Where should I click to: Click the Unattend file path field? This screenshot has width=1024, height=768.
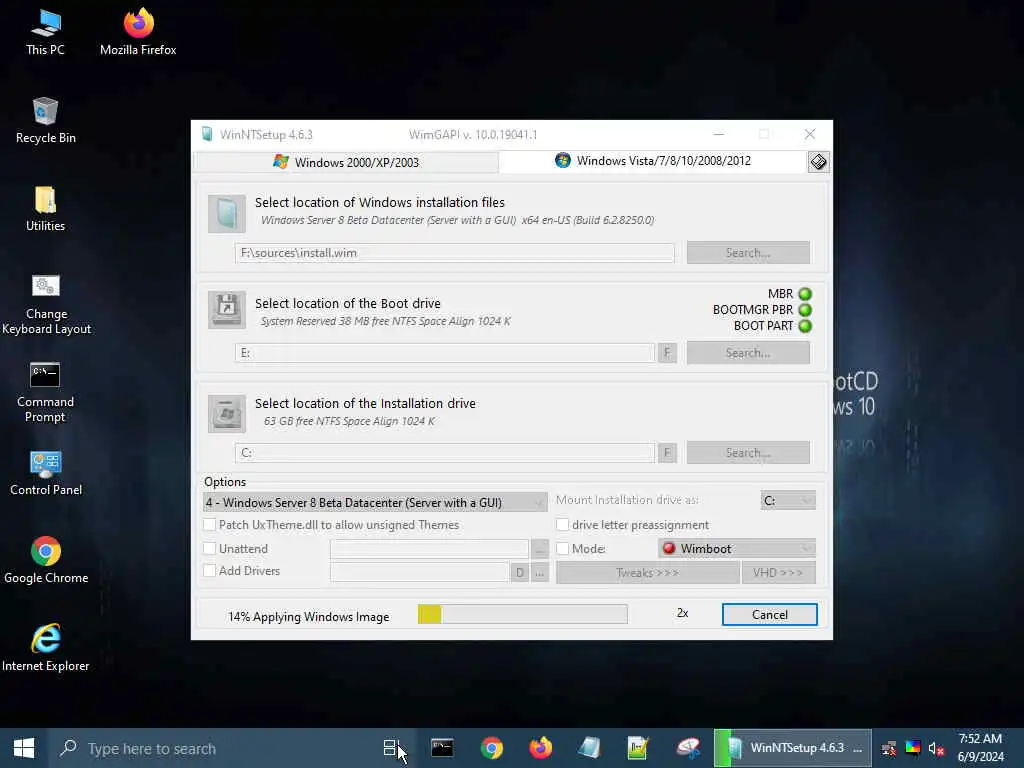(429, 549)
